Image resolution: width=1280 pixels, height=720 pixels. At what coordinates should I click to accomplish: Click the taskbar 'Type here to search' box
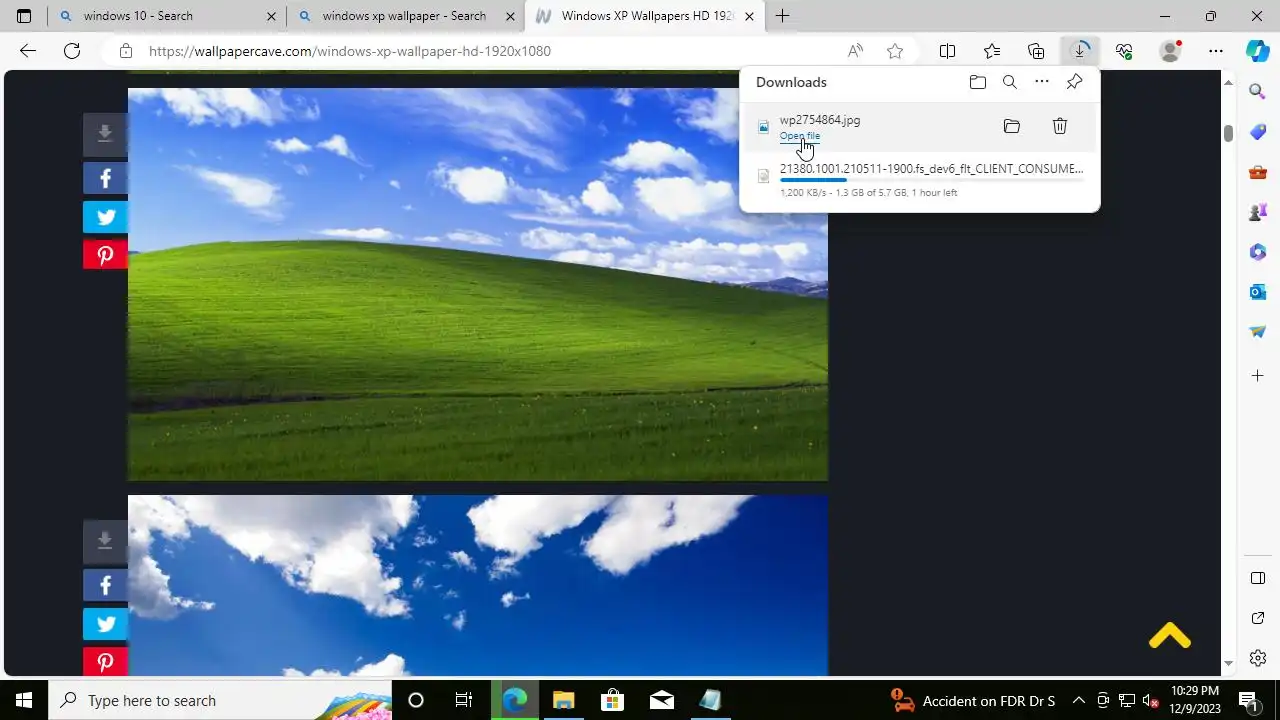click(220, 700)
